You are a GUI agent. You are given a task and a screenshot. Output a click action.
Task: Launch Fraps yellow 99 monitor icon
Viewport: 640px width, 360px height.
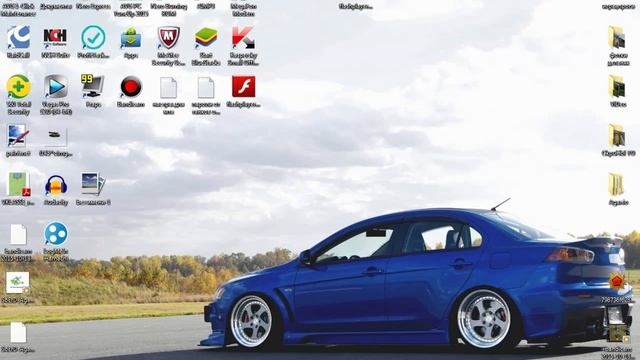(x=93, y=86)
